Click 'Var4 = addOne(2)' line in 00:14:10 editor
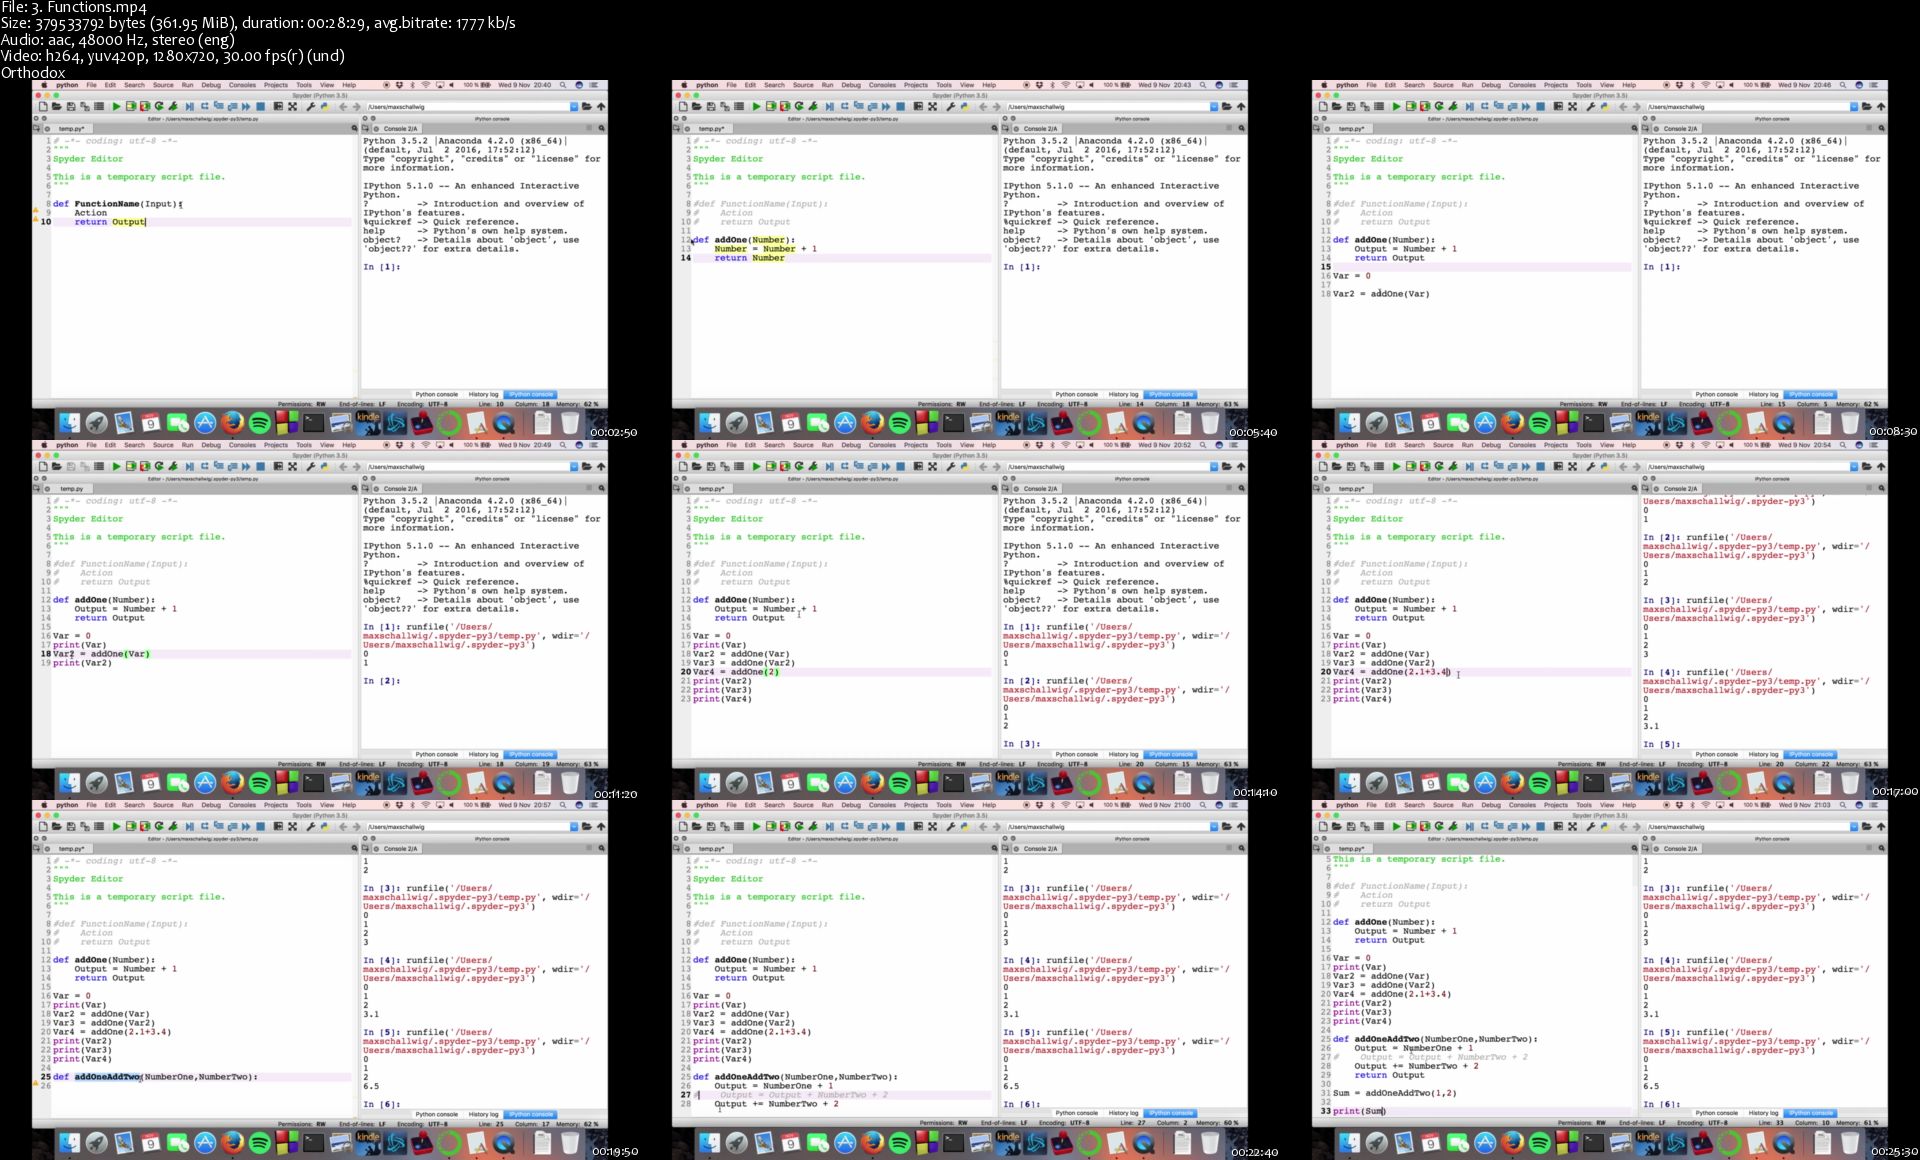The height and width of the screenshot is (1160, 1920). coord(734,672)
